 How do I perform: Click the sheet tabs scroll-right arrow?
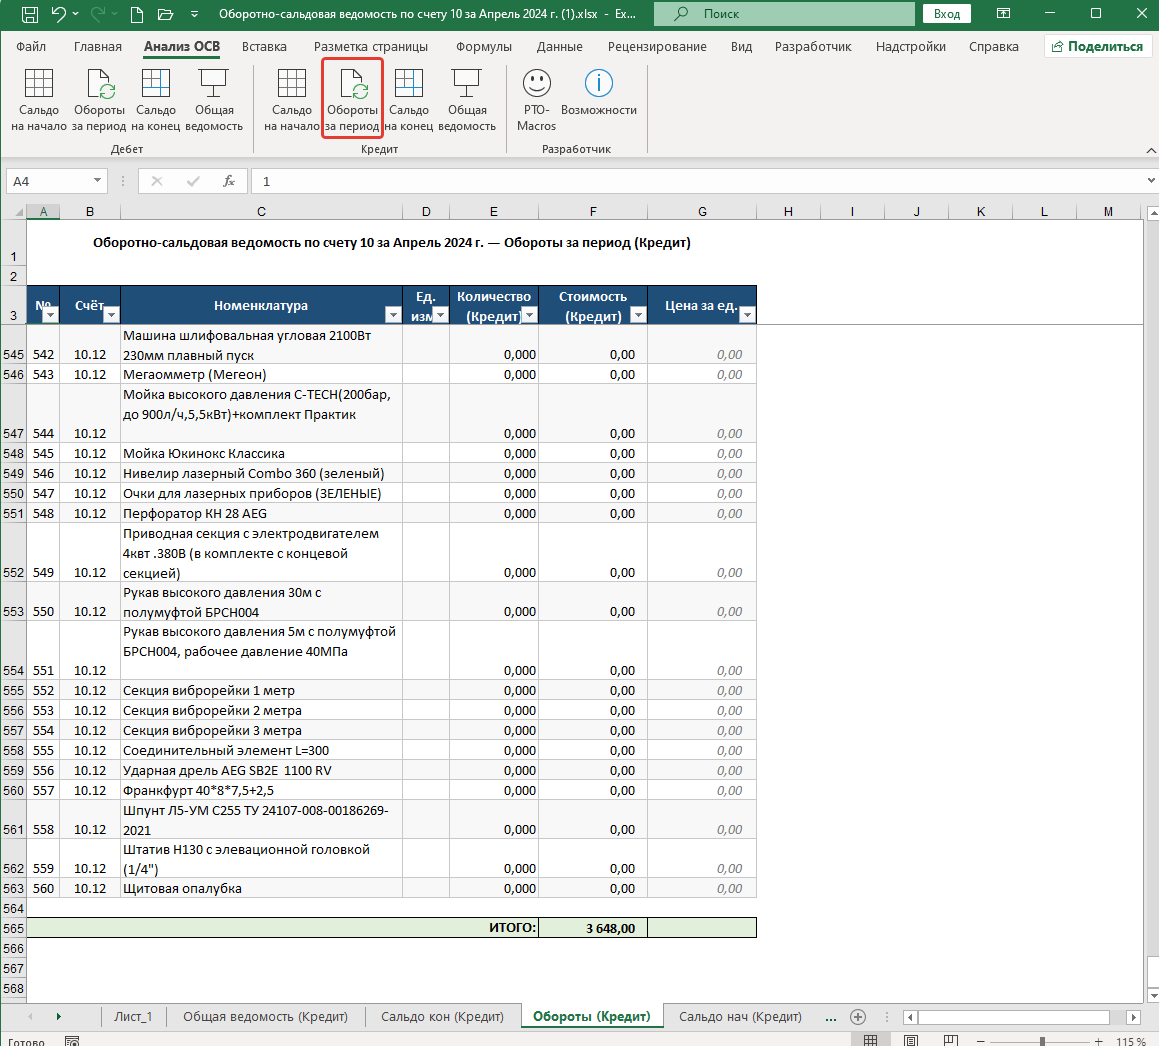pyautogui.click(x=58, y=1016)
